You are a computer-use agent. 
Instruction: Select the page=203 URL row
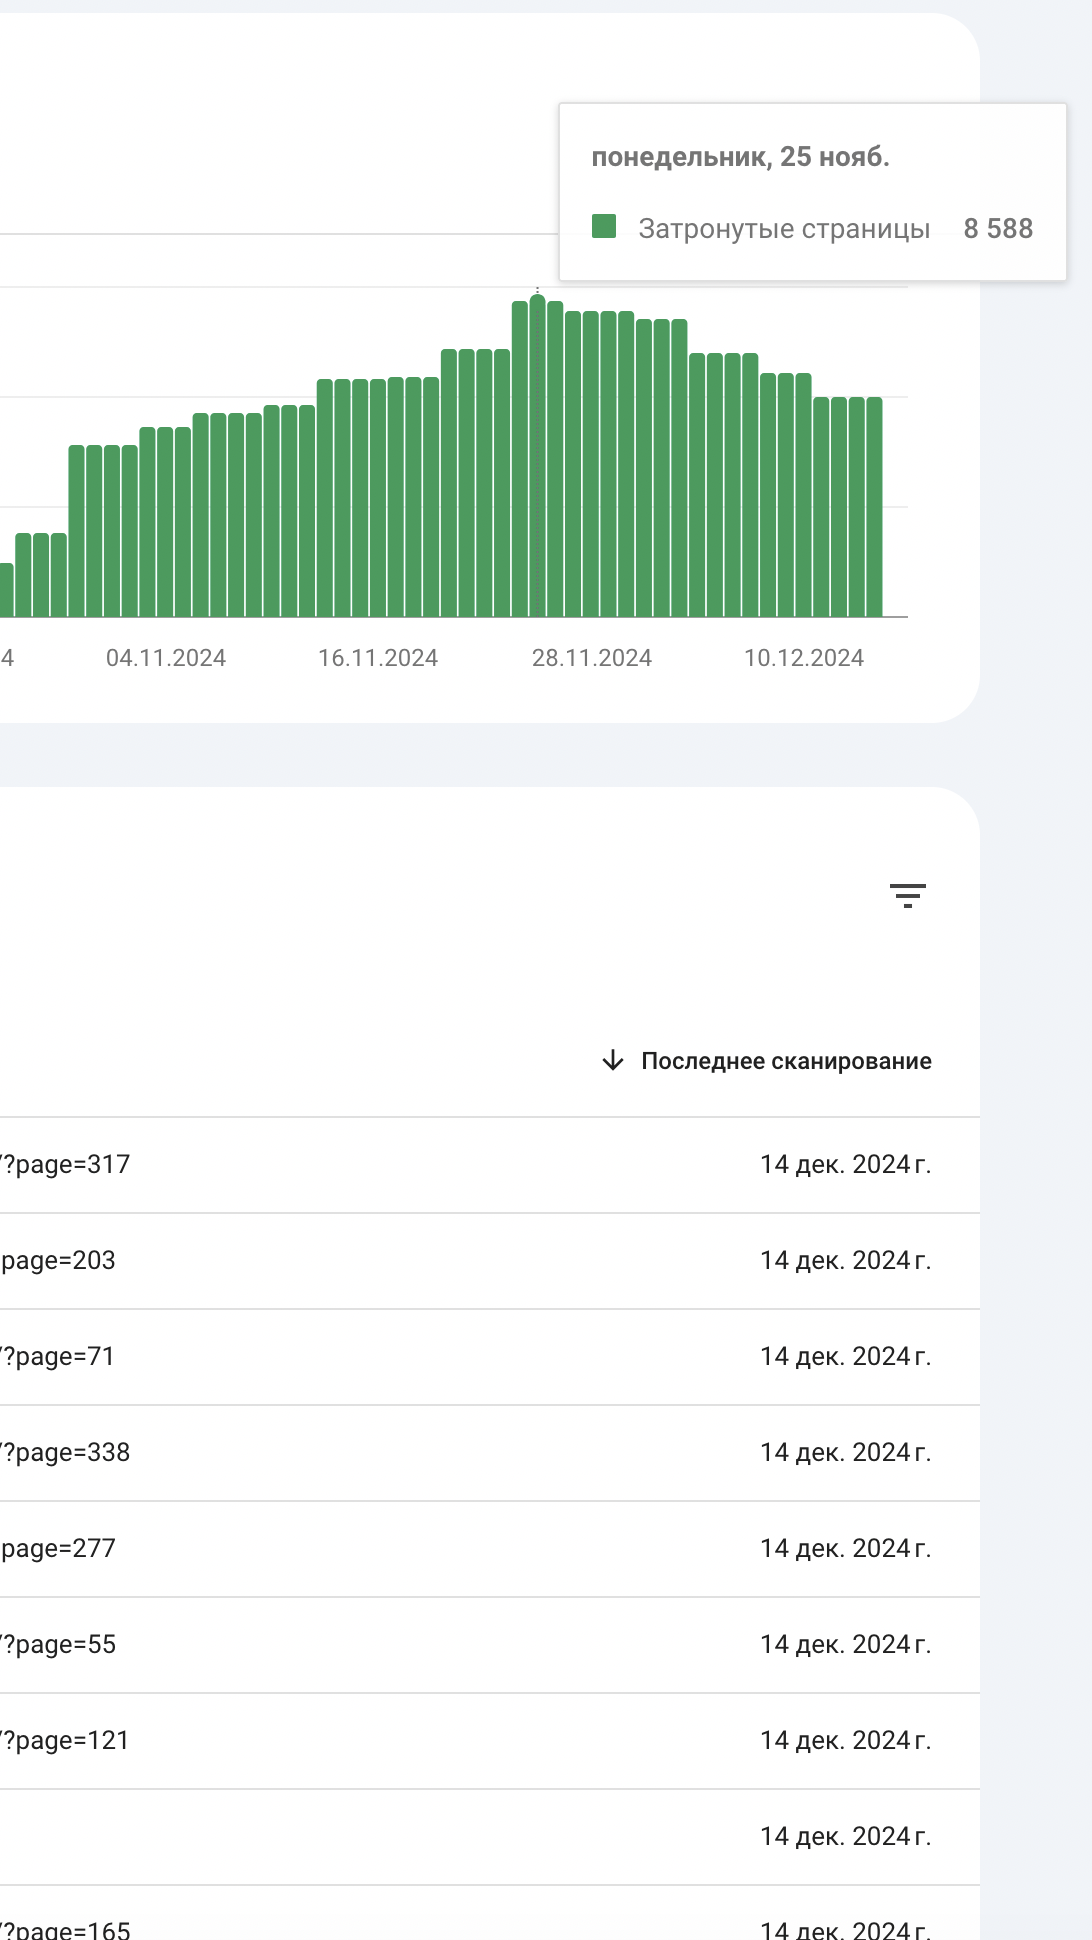pyautogui.click(x=58, y=1261)
